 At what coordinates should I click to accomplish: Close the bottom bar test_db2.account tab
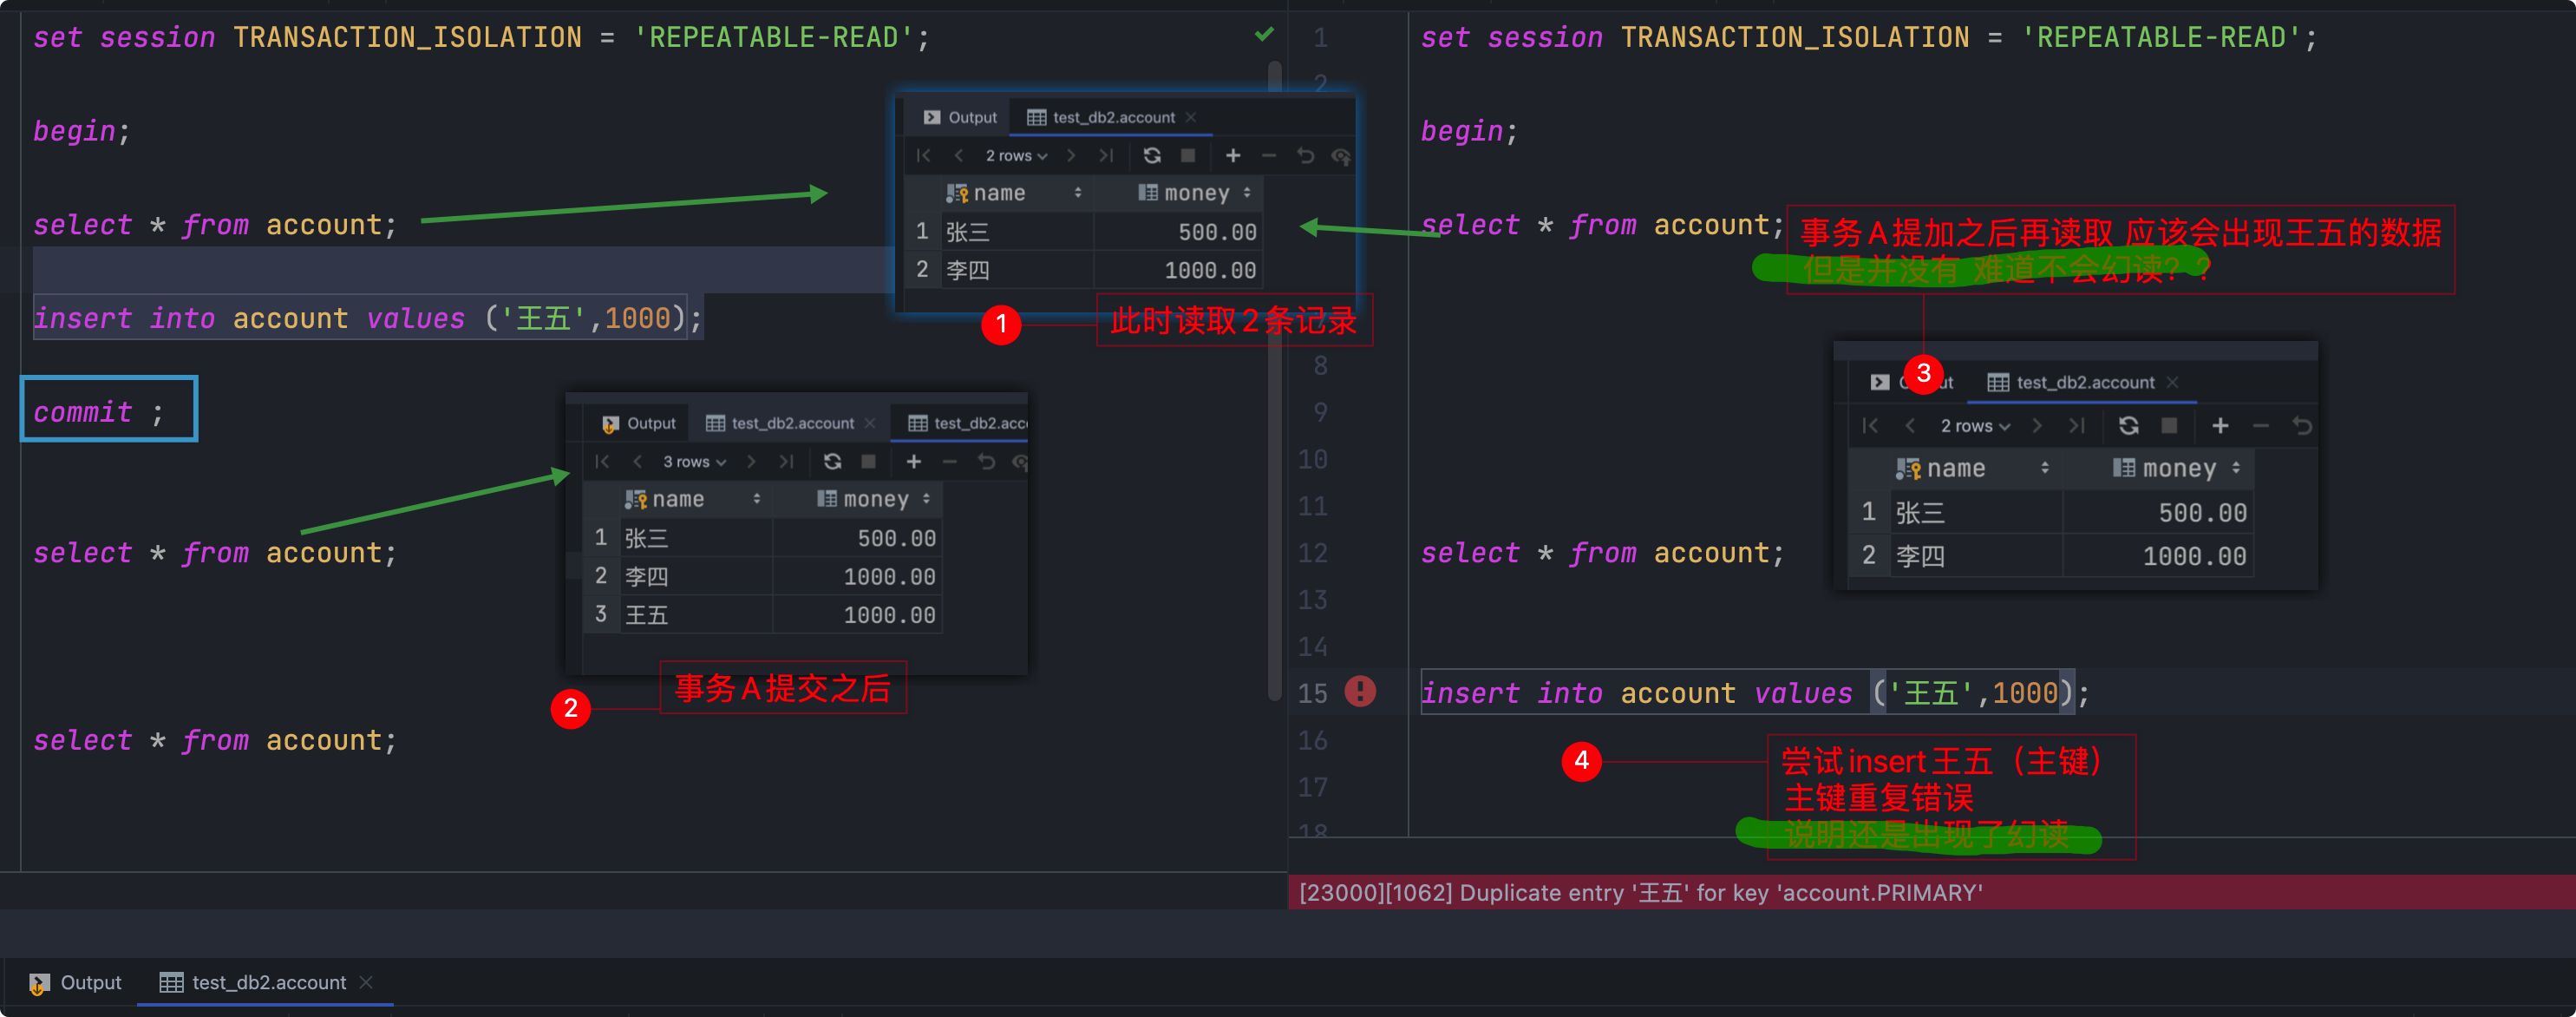coord(366,982)
